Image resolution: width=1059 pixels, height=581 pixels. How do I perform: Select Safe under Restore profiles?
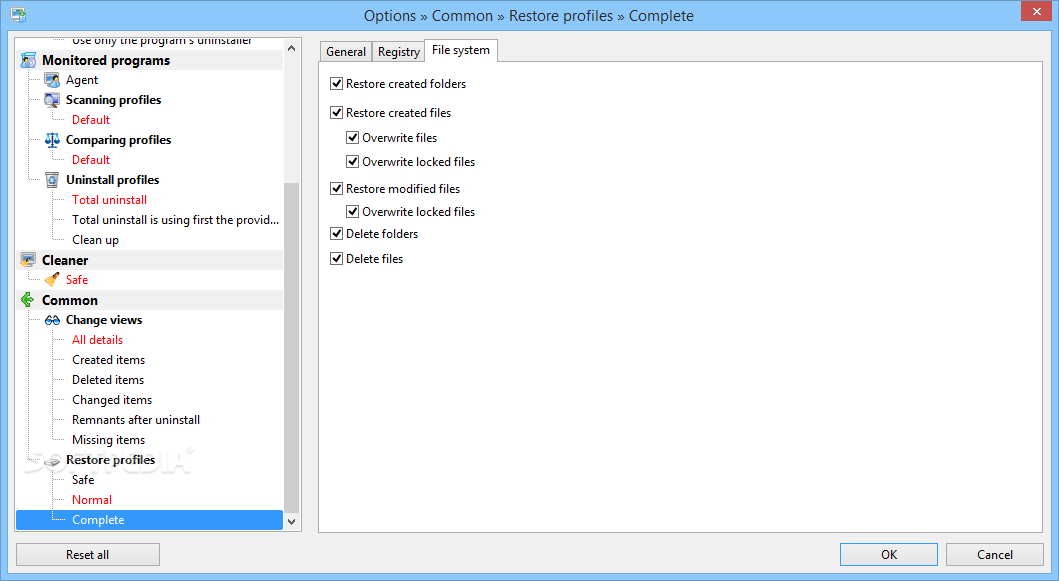coord(83,480)
